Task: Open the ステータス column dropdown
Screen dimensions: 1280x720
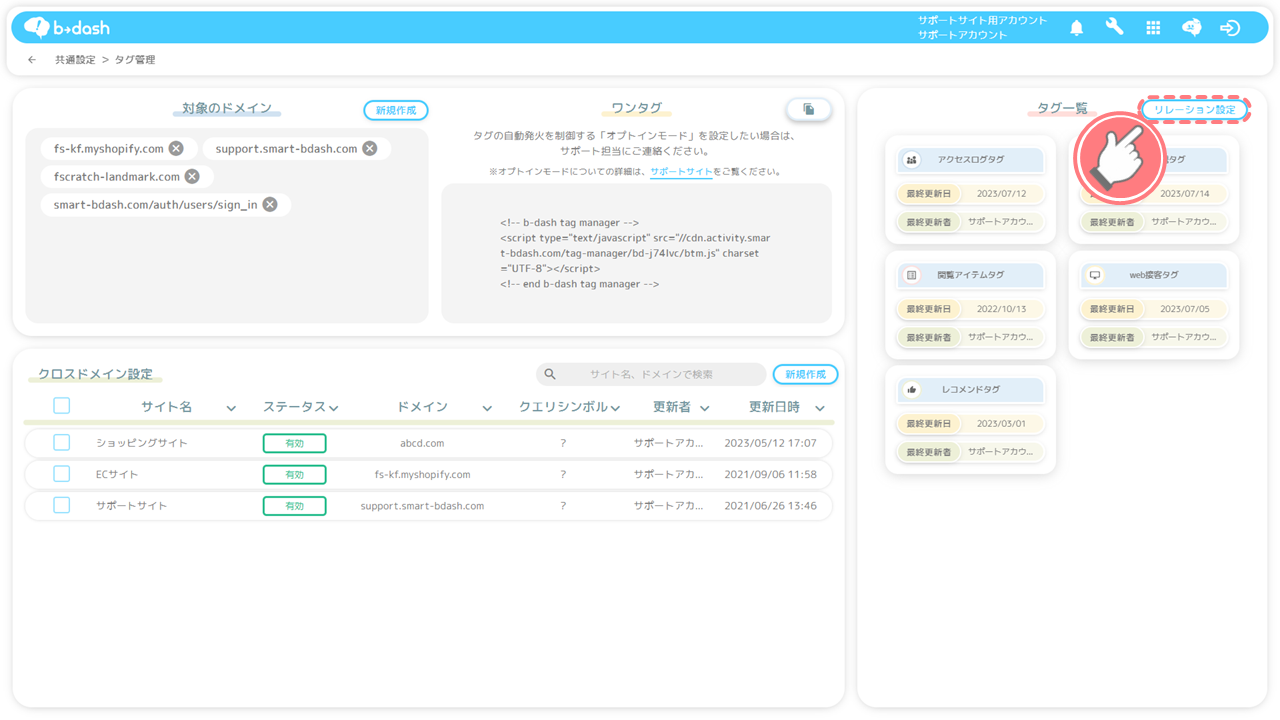Action: point(334,408)
